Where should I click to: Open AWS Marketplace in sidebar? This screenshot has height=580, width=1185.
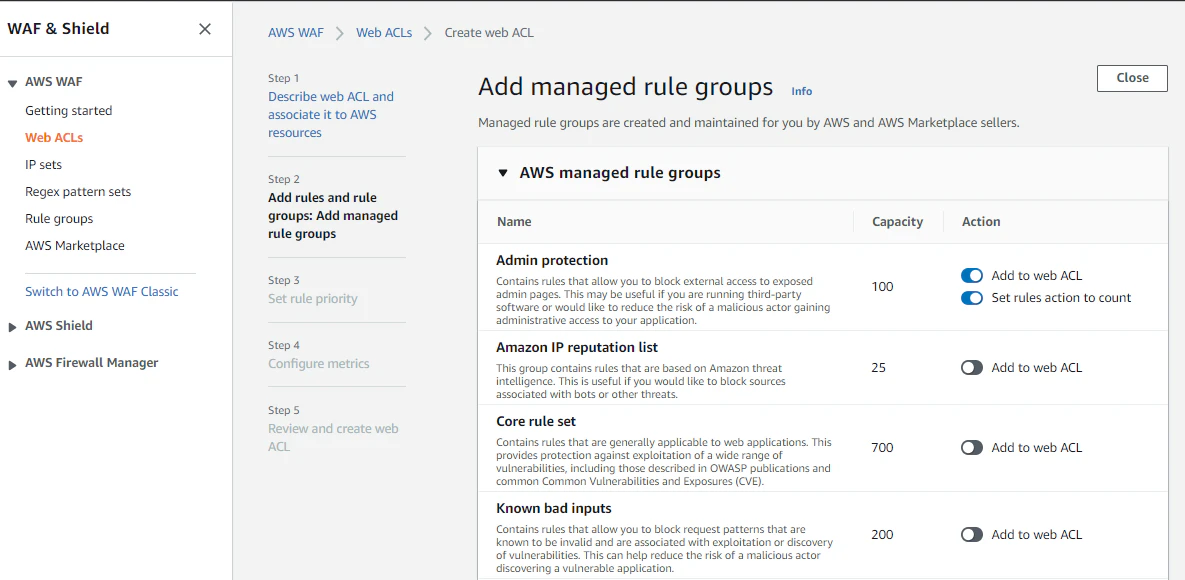pos(75,246)
